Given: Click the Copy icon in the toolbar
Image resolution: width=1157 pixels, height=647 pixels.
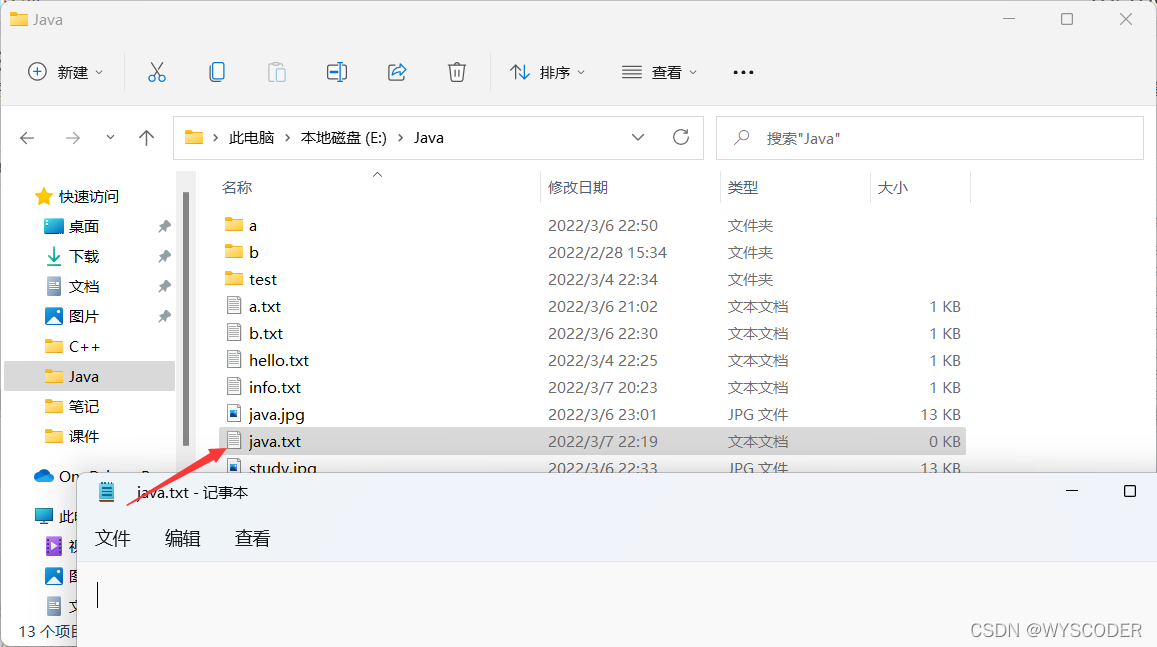Looking at the screenshot, I should click(x=217, y=71).
